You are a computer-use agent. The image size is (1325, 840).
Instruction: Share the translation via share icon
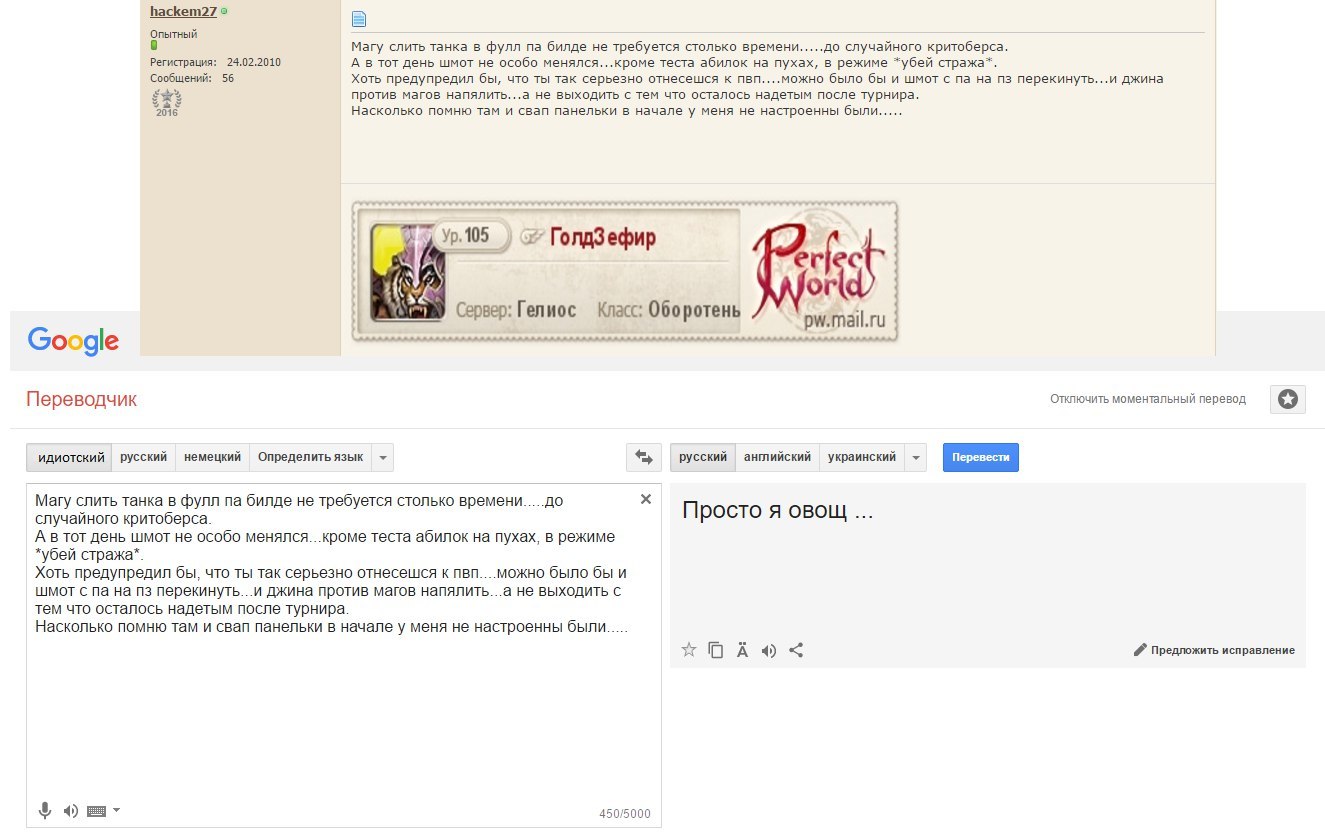tap(796, 650)
